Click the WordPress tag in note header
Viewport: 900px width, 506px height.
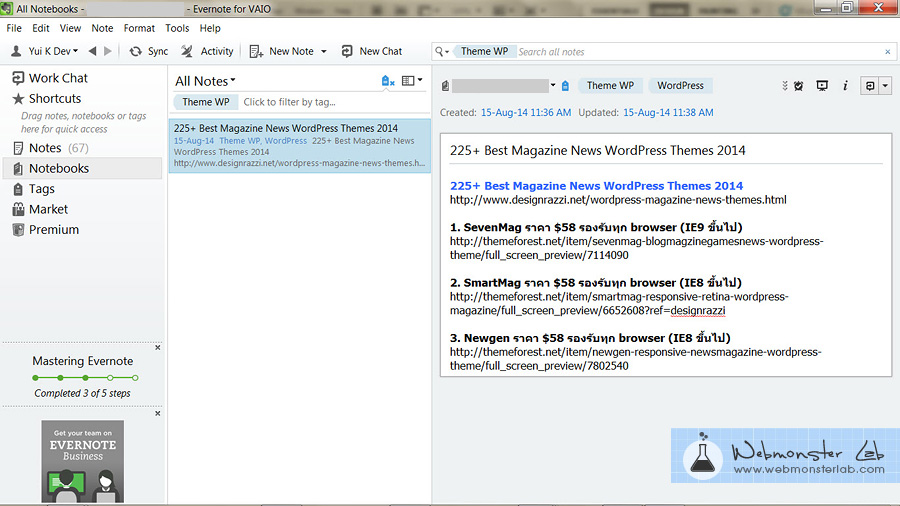tap(680, 85)
